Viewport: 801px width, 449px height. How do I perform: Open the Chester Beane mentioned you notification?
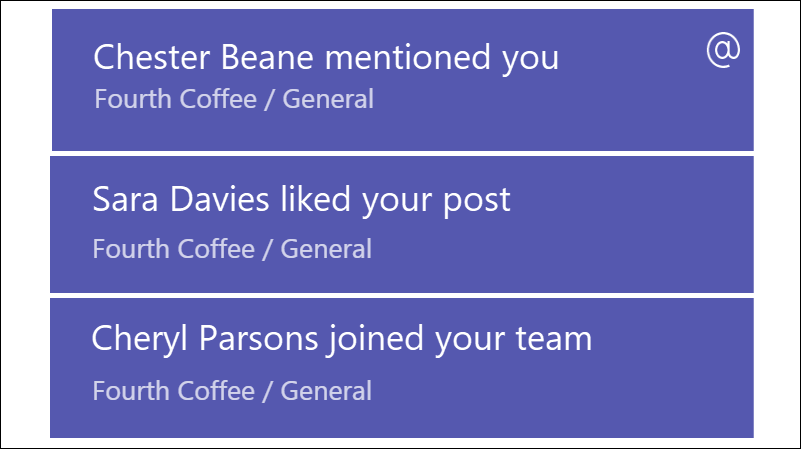[403, 80]
